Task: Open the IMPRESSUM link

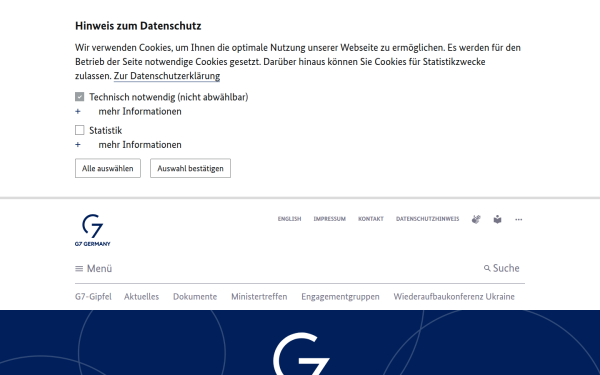Action: coord(329,219)
